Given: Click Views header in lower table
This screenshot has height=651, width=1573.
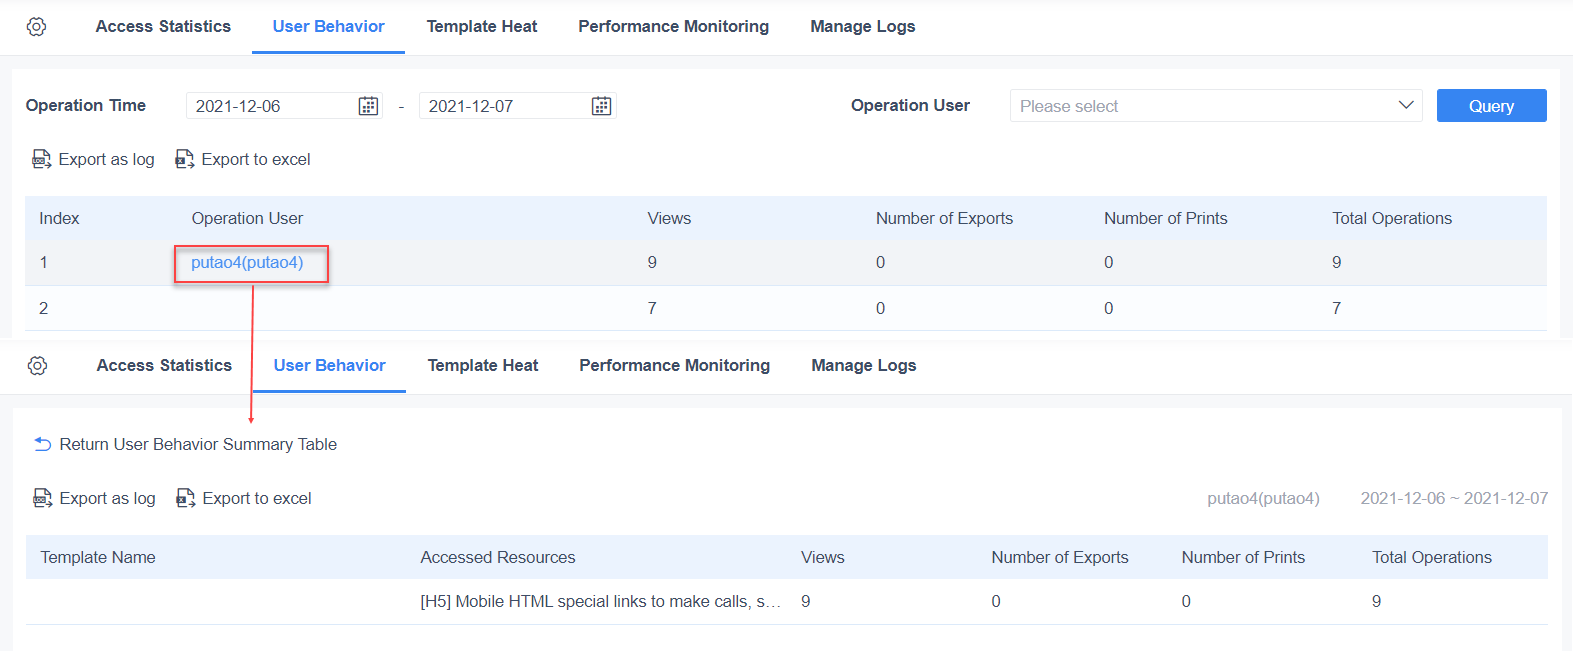Looking at the screenshot, I should pyautogui.click(x=823, y=557).
